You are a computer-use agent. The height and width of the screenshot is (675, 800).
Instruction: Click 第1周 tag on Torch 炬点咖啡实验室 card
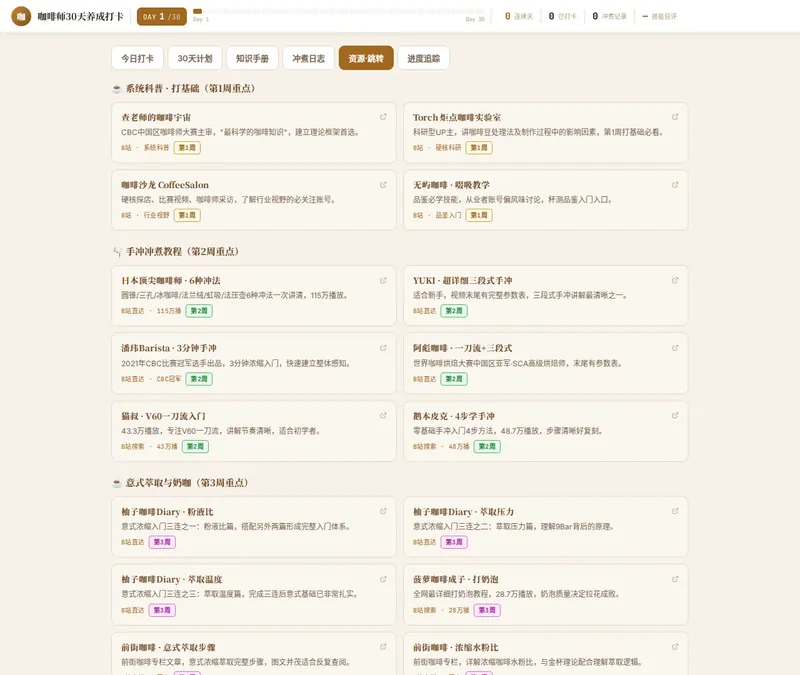click(479, 147)
